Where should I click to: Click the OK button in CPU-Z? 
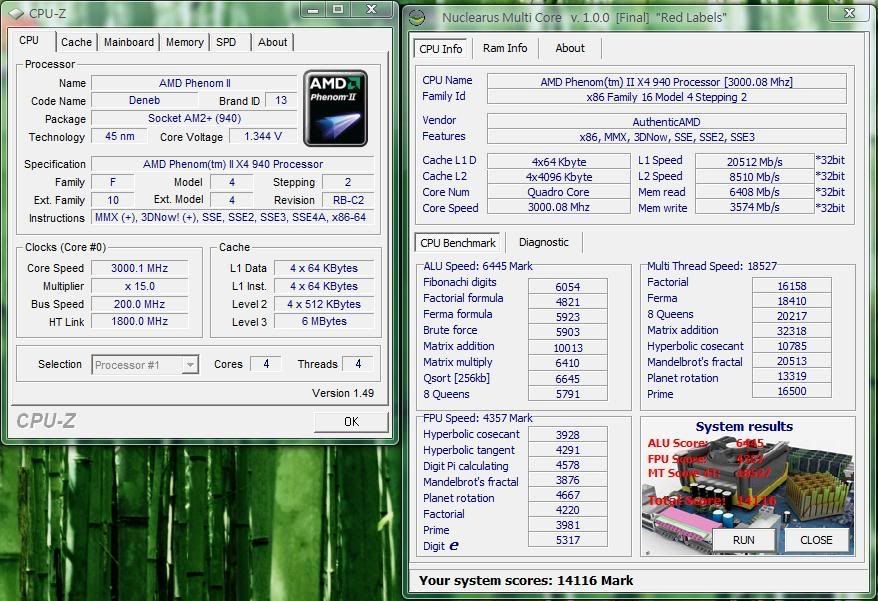click(351, 422)
